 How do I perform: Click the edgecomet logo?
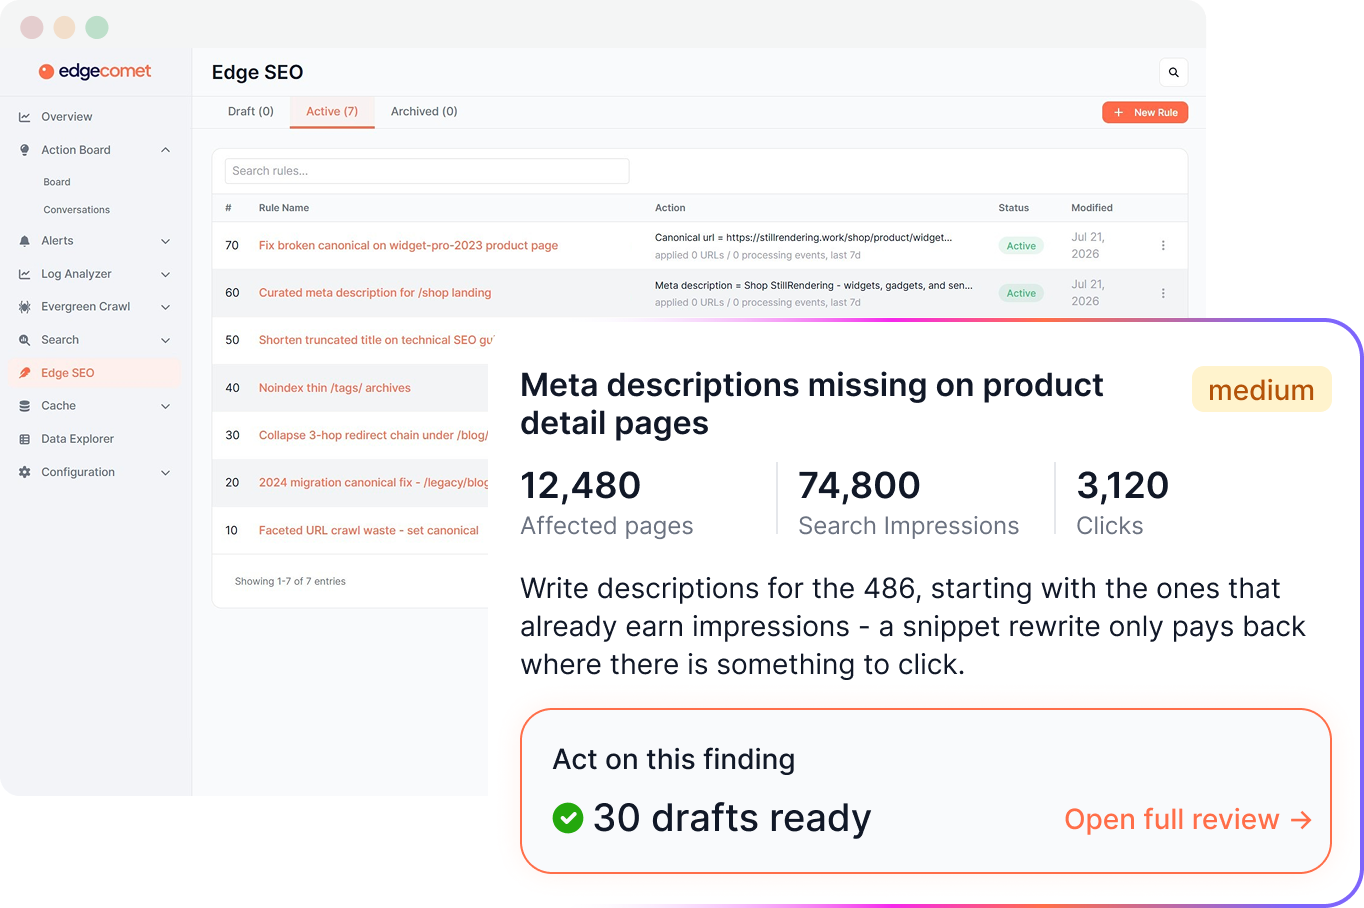pos(95,71)
